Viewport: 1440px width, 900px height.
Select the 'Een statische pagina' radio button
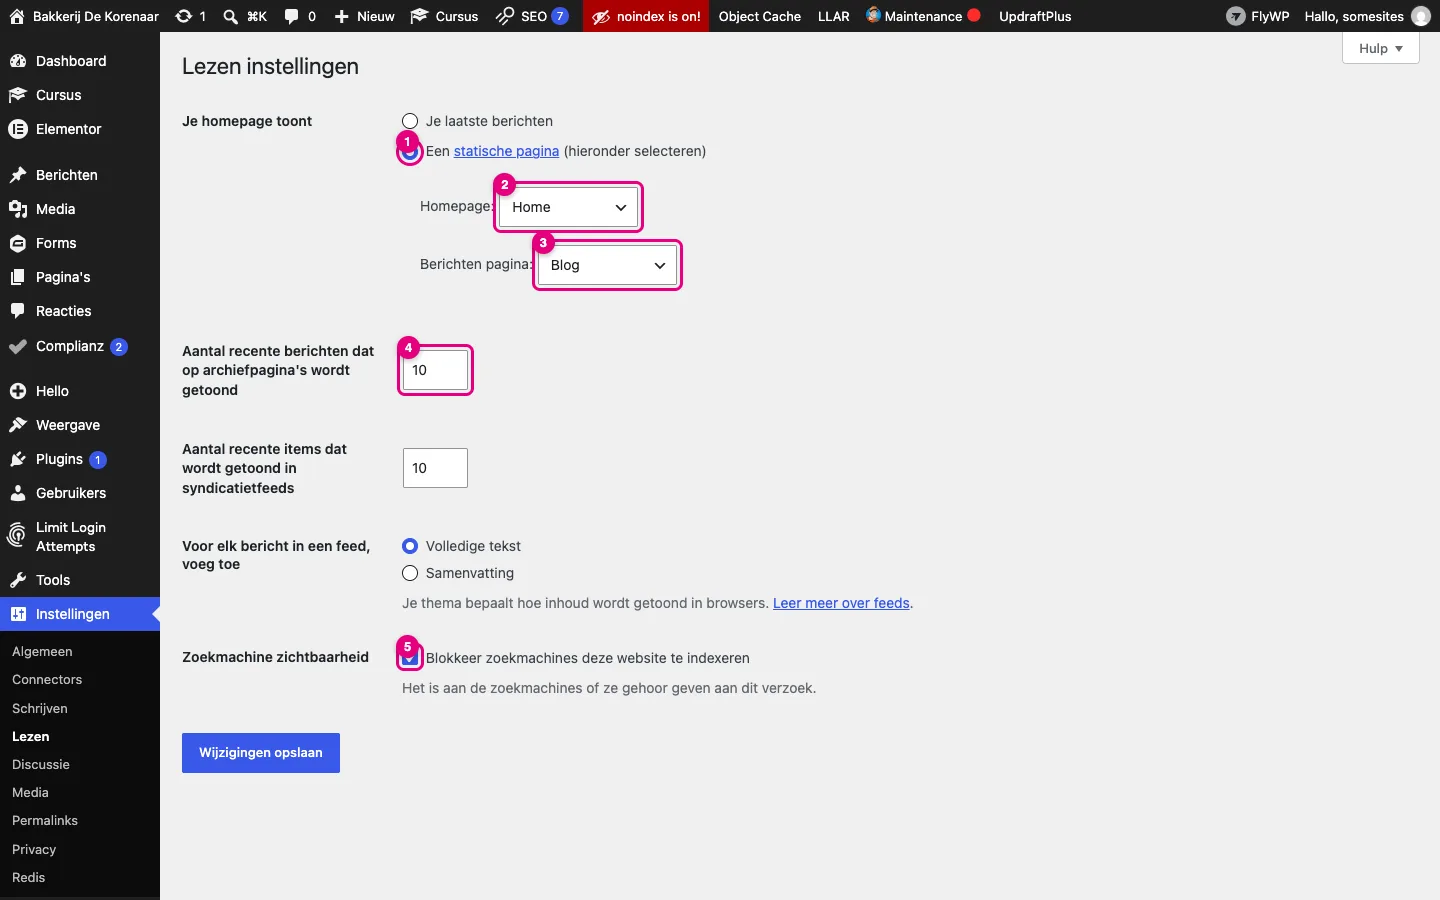coord(410,152)
